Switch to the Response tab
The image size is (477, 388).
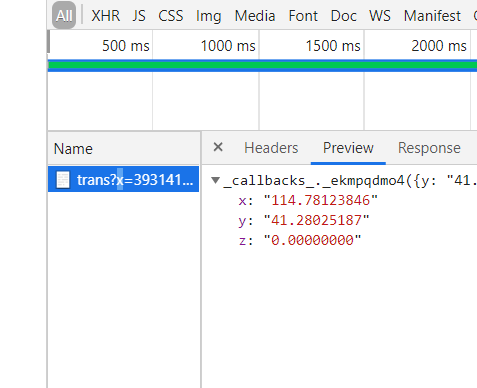pyautogui.click(x=429, y=148)
